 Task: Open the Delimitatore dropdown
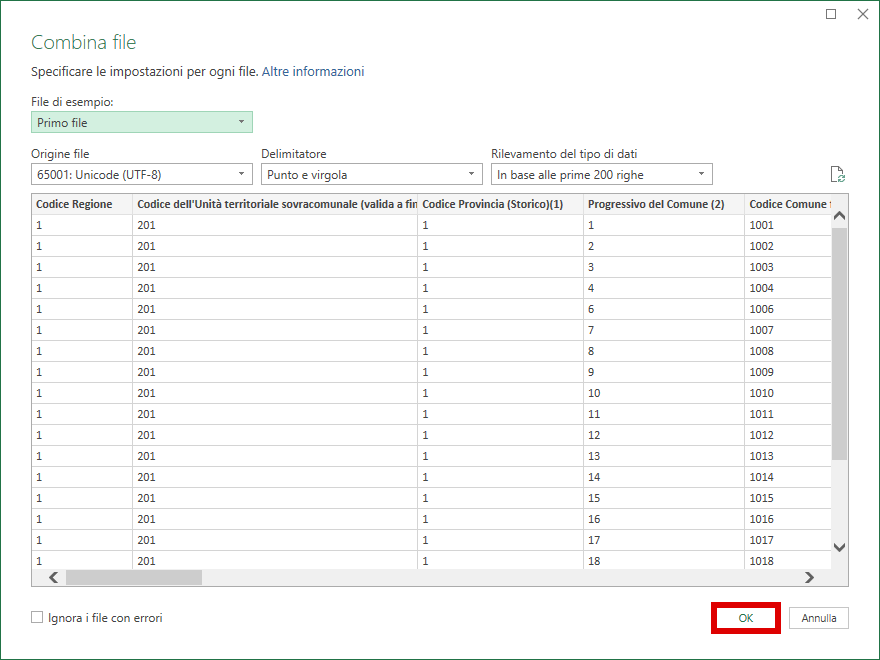371,173
